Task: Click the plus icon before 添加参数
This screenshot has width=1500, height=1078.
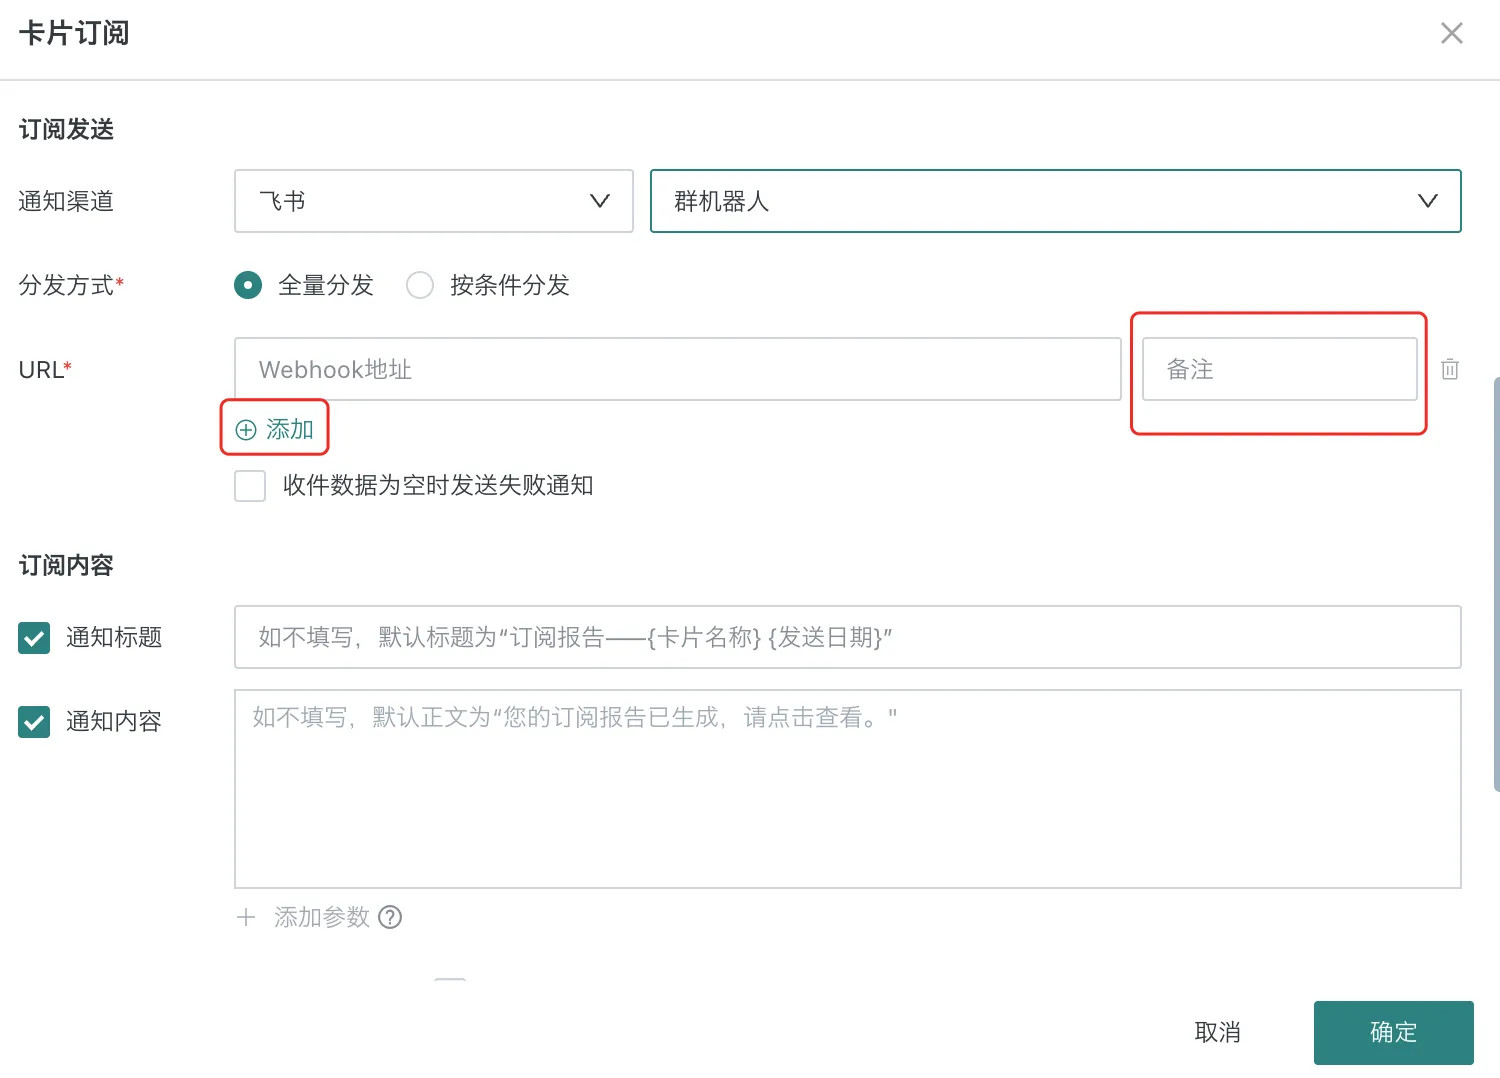Action: pyautogui.click(x=246, y=917)
